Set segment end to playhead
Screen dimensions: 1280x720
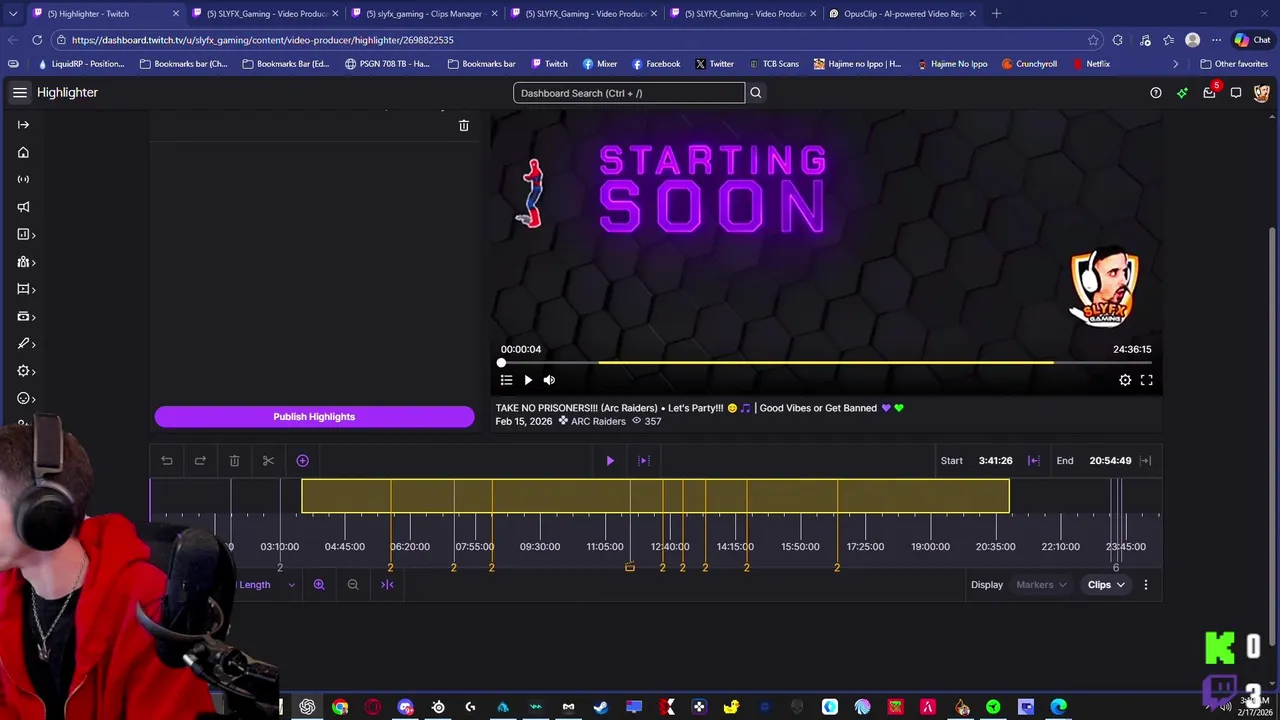[1146, 461]
